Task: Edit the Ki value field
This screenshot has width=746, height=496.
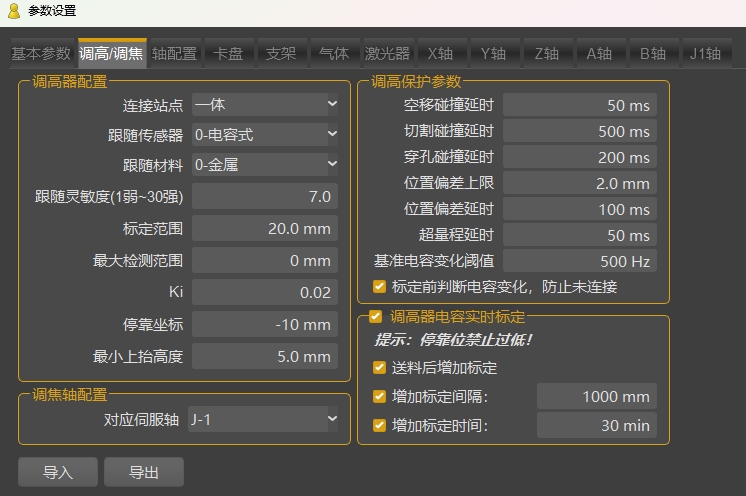Action: [x=265, y=292]
